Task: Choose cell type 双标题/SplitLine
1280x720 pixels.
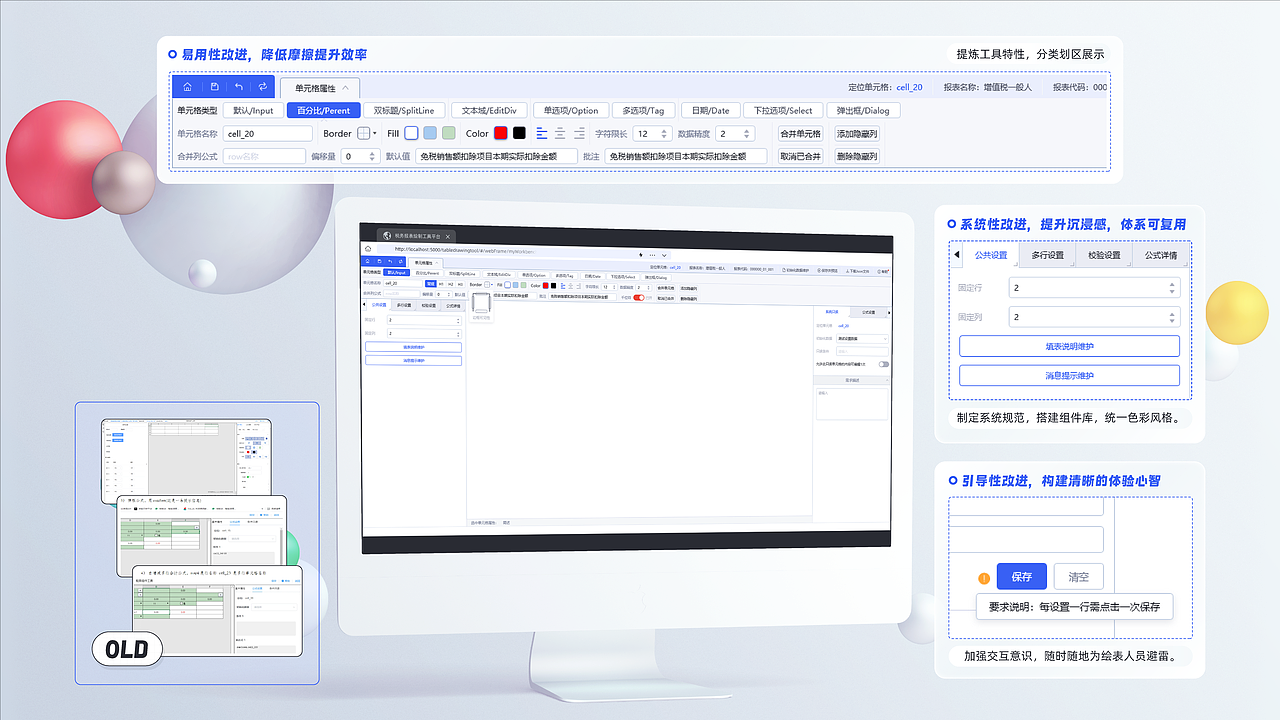Action: click(x=403, y=110)
